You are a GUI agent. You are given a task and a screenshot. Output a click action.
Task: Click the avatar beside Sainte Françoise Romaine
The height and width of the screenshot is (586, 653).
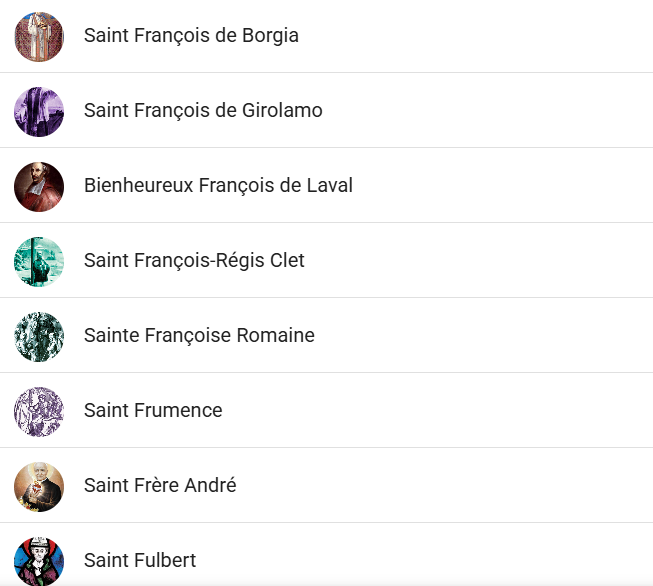(x=39, y=336)
